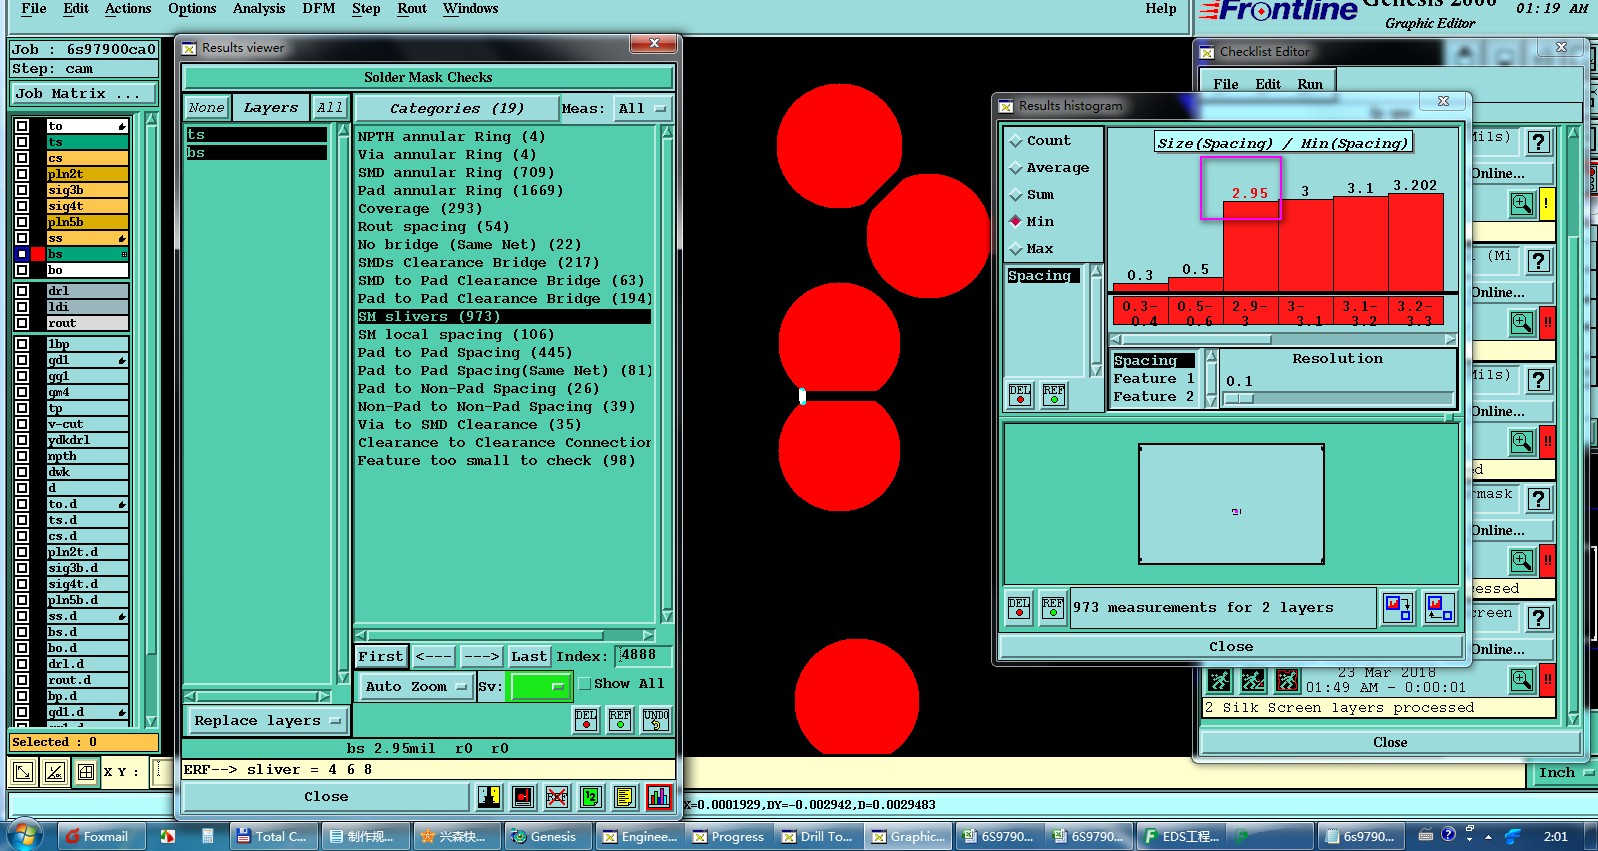Click the black-and-yellow silhouette icon

click(x=489, y=797)
